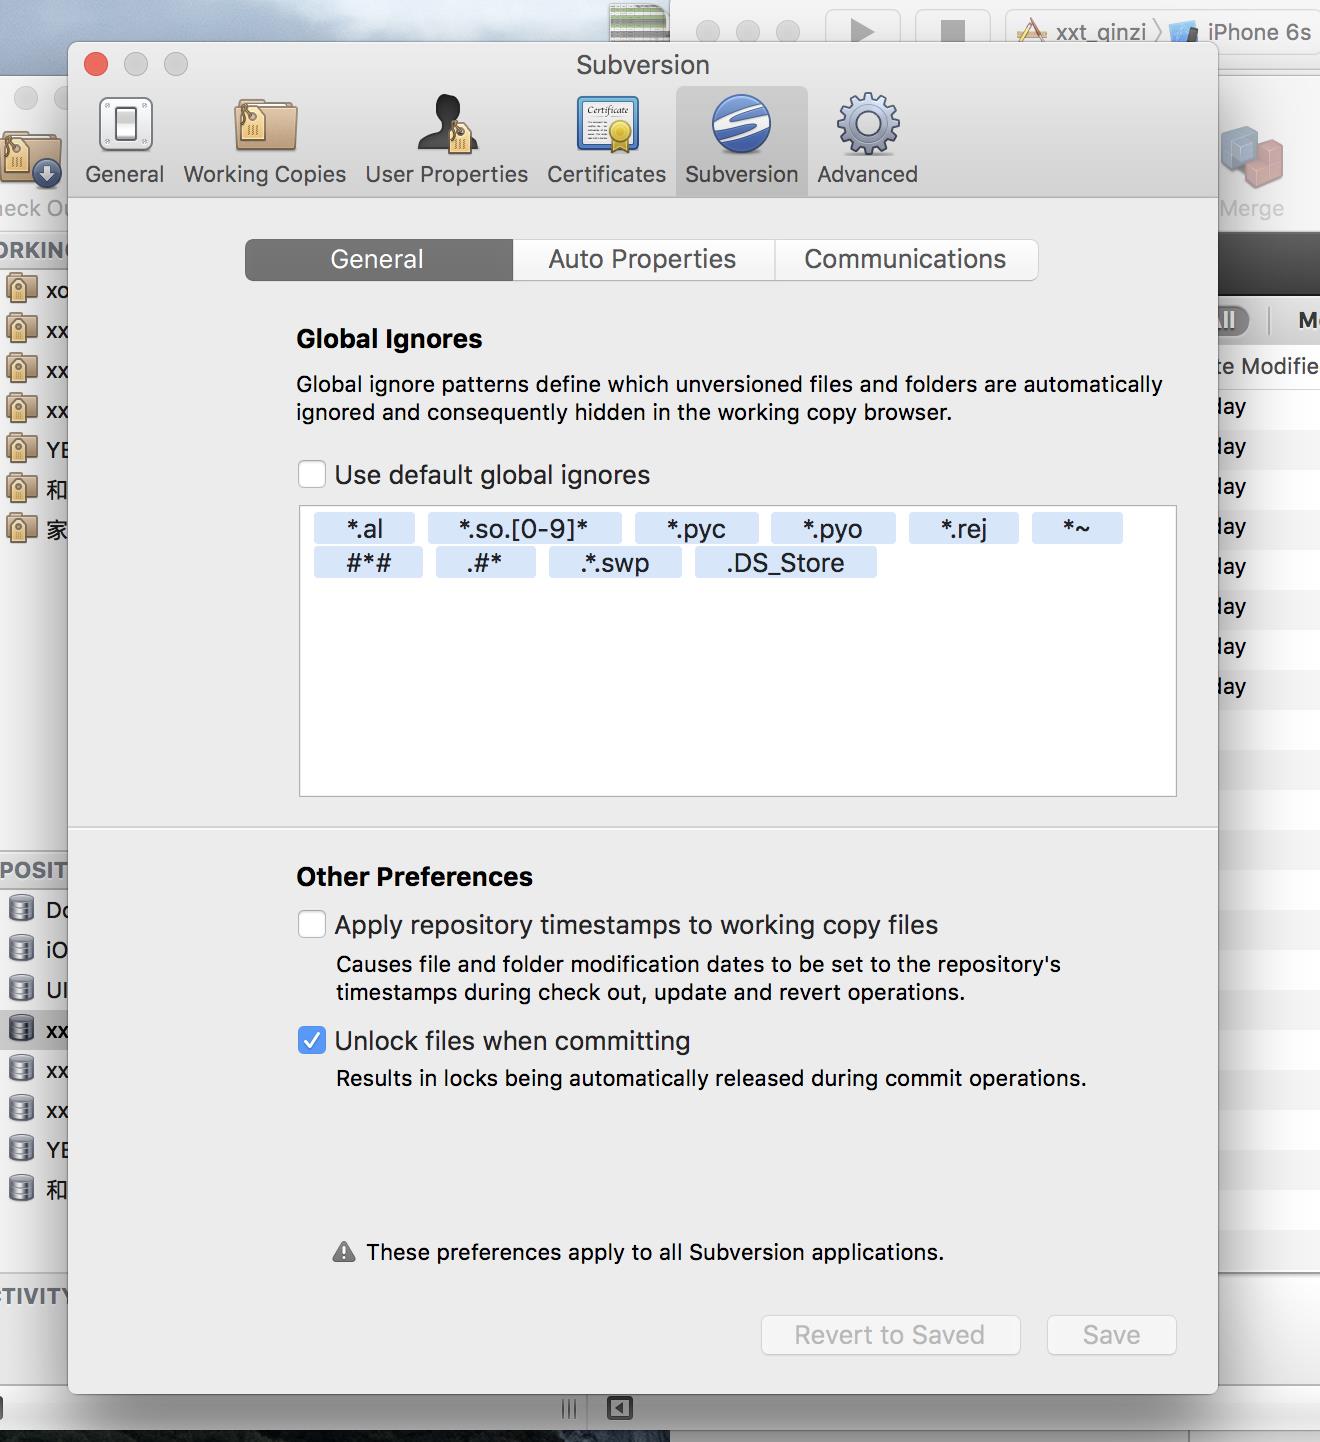Switch to the Auto Properties tab
Viewport: 1320px width, 1442px height.
[643, 260]
